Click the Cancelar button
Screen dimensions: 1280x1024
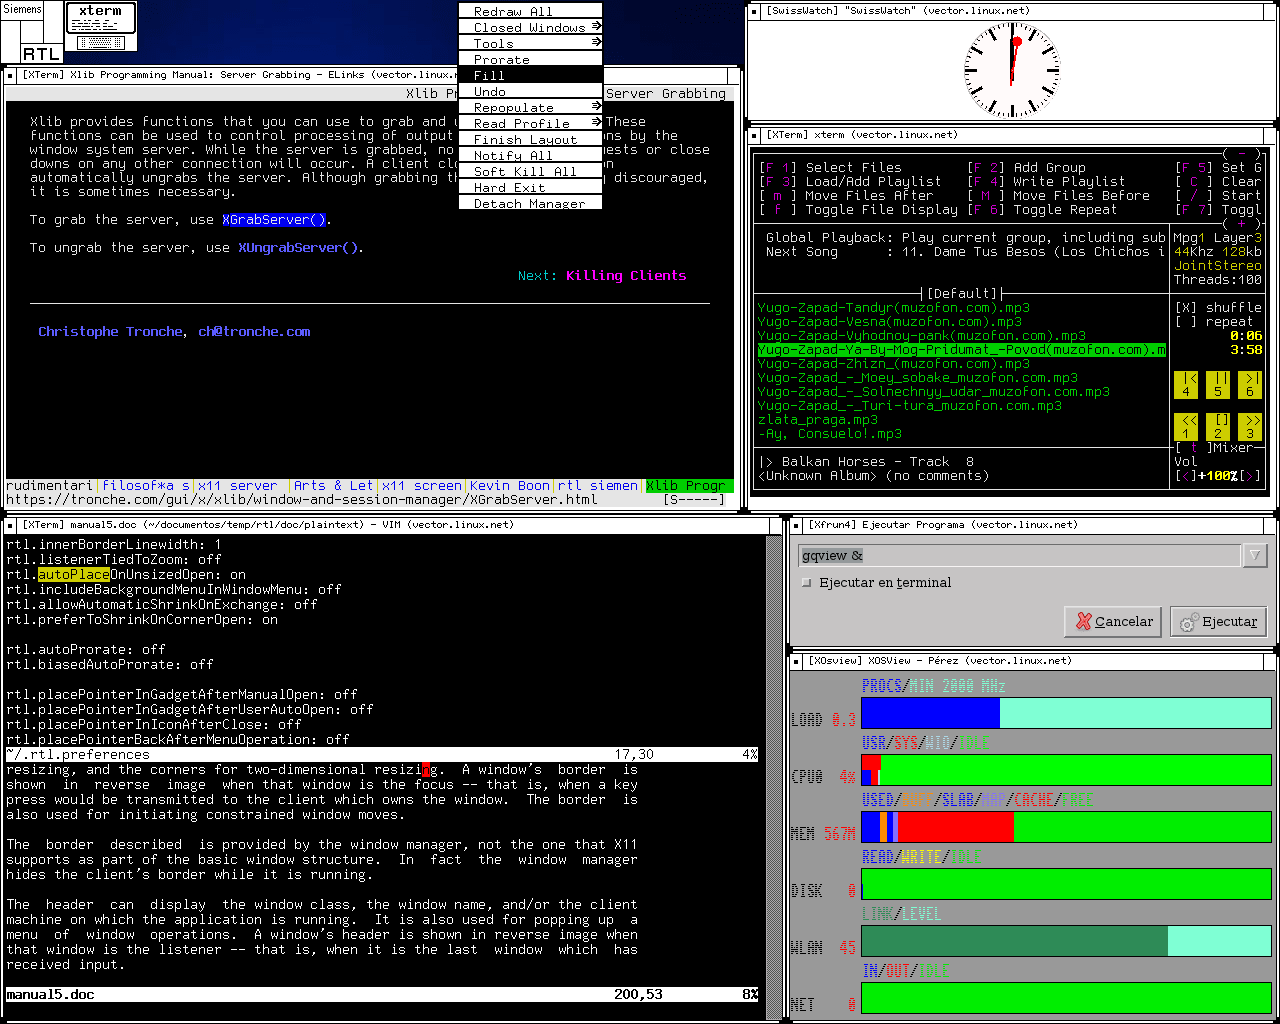[x=1113, y=621]
